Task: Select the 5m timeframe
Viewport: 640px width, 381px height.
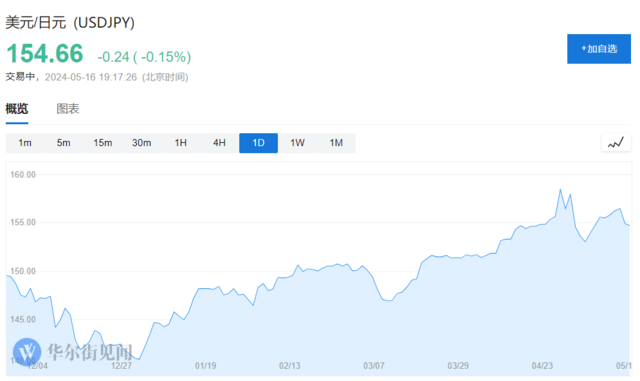Action: click(x=64, y=143)
